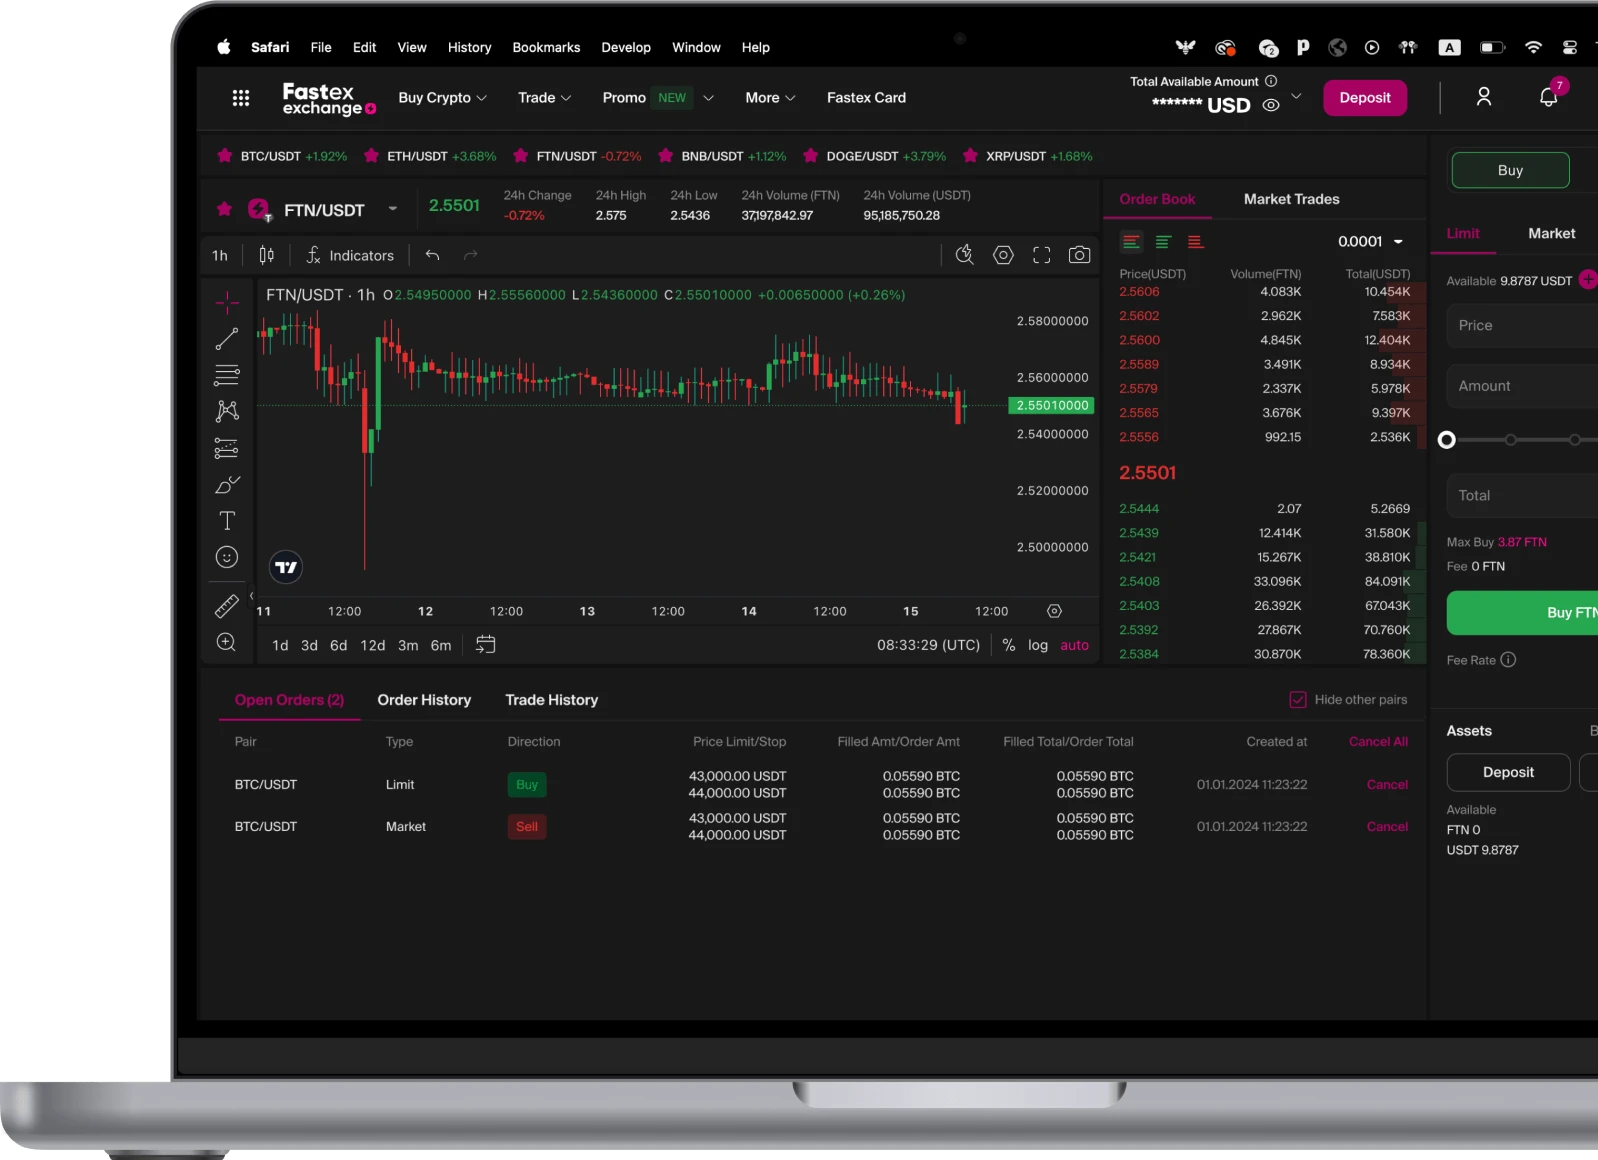This screenshot has height=1160, width=1598.
Task: Click the Amount input field
Action: click(1522, 386)
